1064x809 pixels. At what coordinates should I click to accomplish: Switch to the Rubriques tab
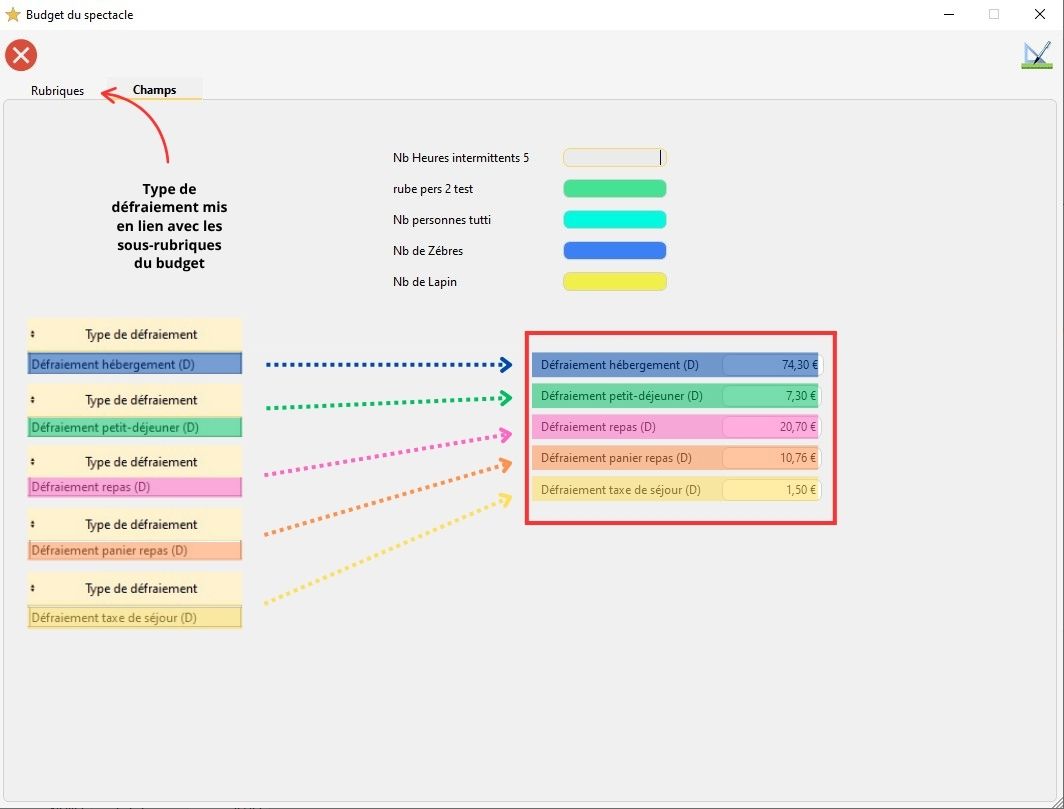(57, 91)
